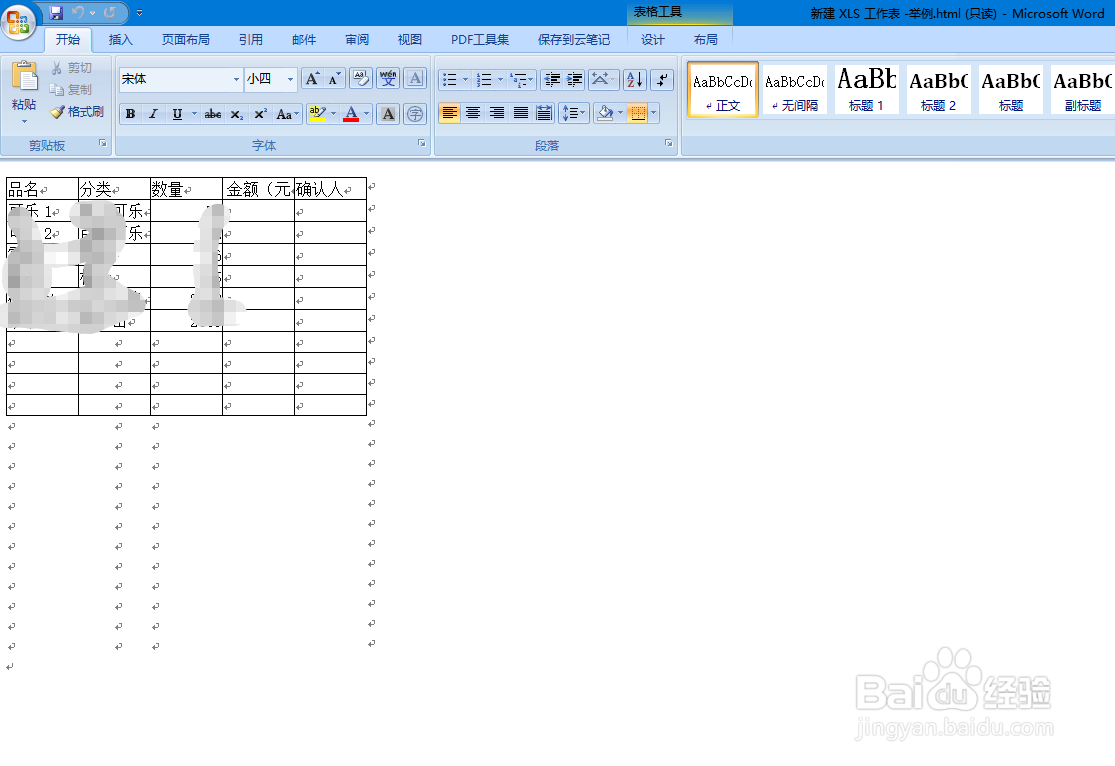The image size is (1115, 766).
Task: Increase paragraph indent
Action: [575, 79]
